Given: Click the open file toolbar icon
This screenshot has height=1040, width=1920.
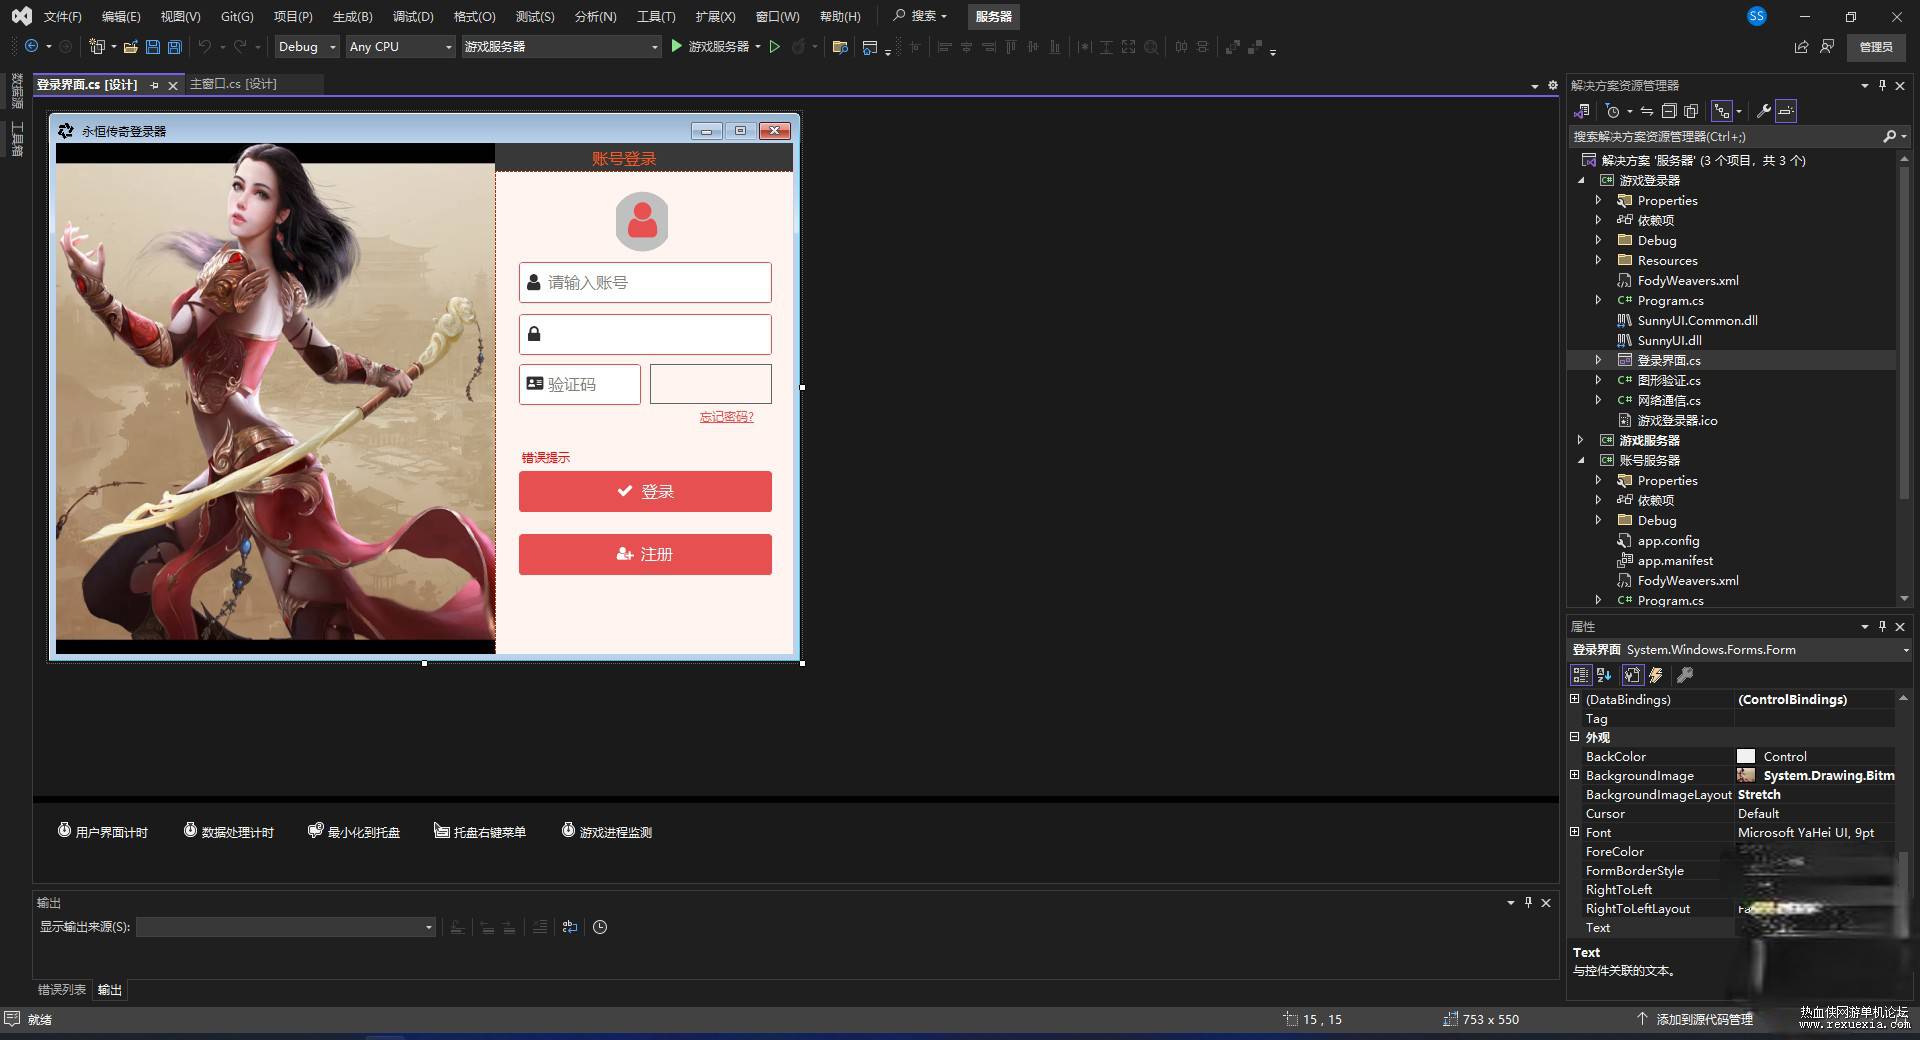Looking at the screenshot, I should coord(131,46).
